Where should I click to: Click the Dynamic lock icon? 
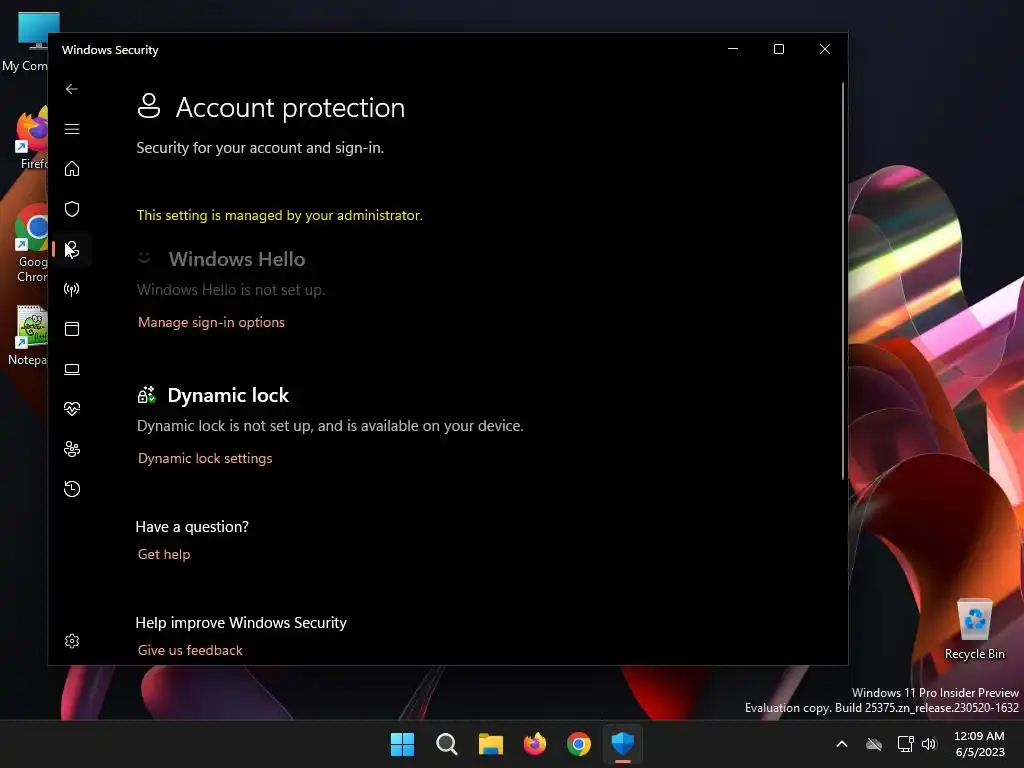[x=146, y=395]
